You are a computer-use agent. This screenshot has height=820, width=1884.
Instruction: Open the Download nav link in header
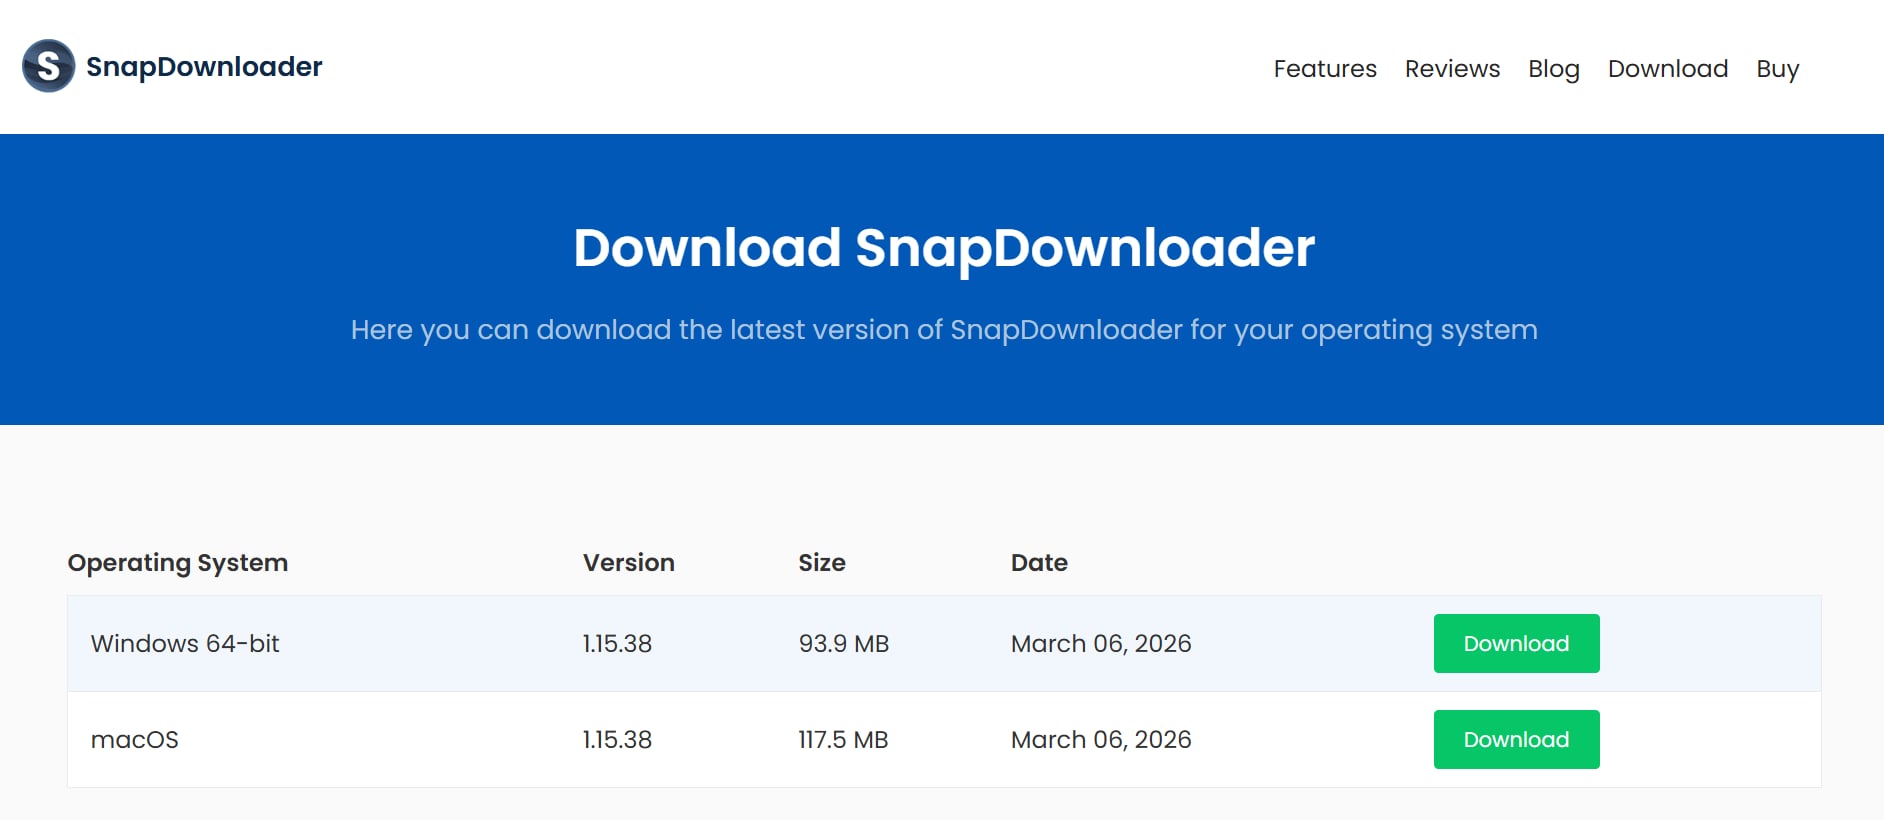click(1668, 69)
